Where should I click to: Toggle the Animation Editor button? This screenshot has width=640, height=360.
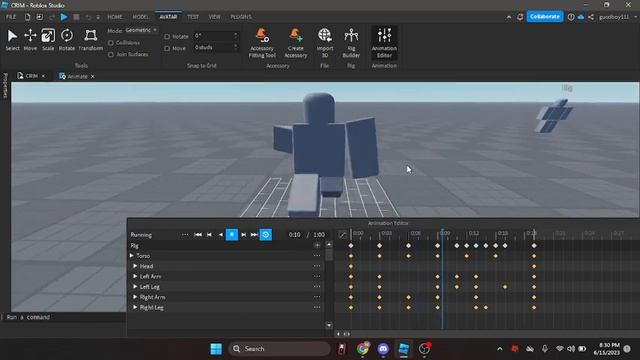click(x=384, y=43)
